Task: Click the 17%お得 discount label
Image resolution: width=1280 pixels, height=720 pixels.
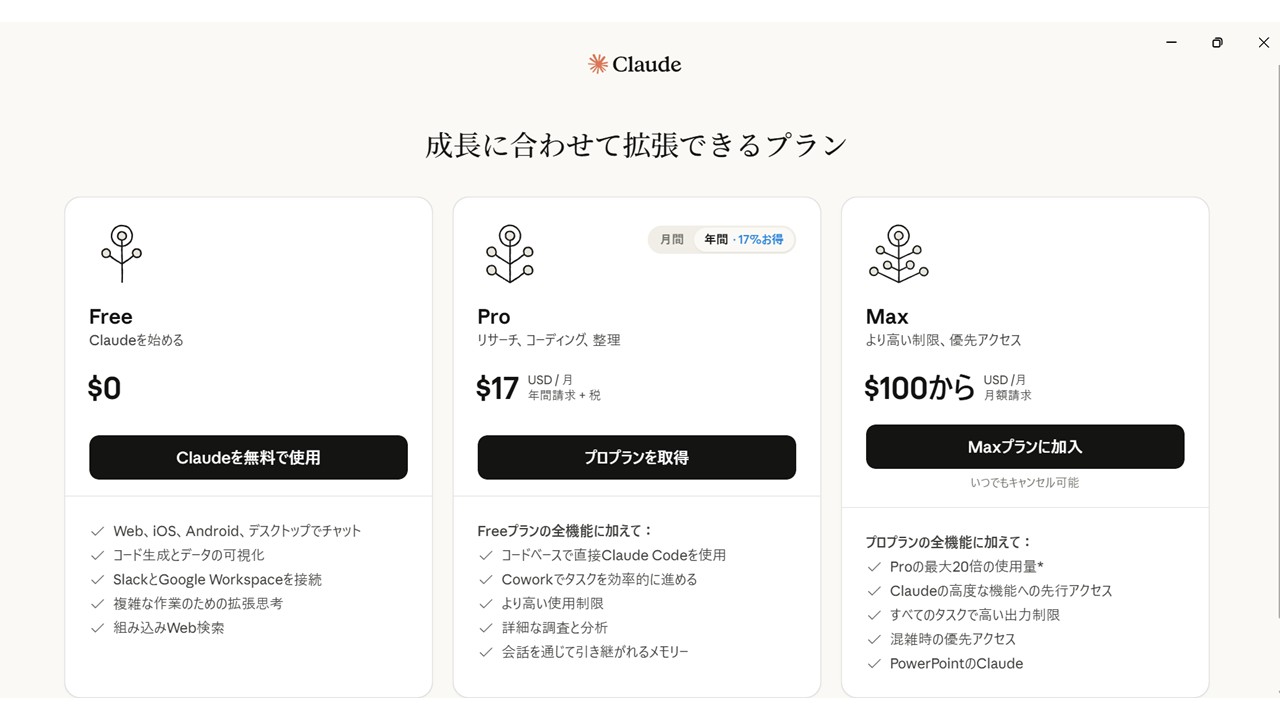Action: 760,240
